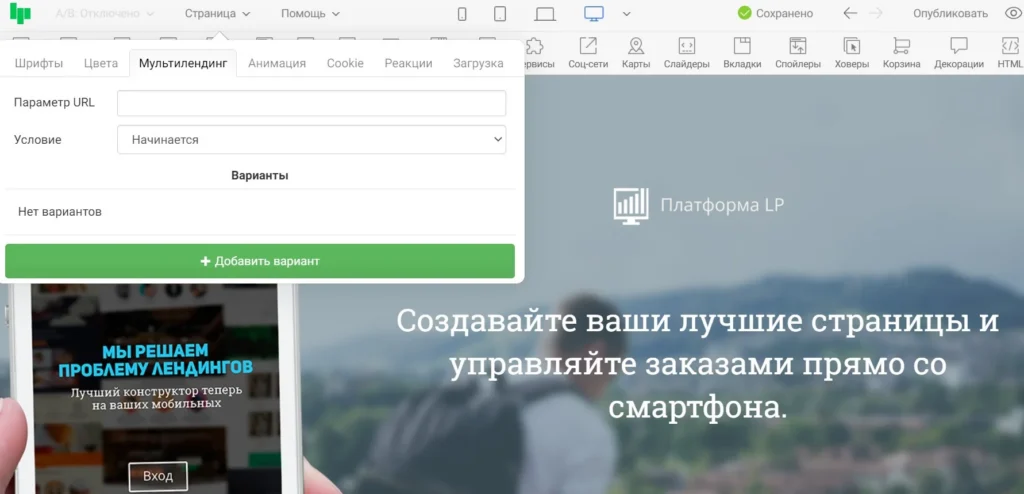Viewport: 1024px width, 494px height.
Task: Switch to the Реакции tab
Action: [x=408, y=63]
